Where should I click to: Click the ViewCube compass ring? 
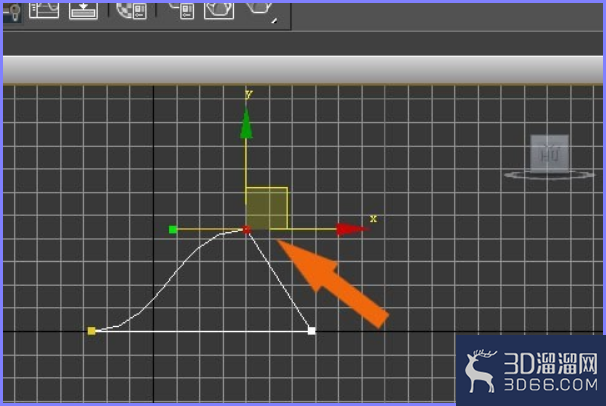(x=549, y=175)
